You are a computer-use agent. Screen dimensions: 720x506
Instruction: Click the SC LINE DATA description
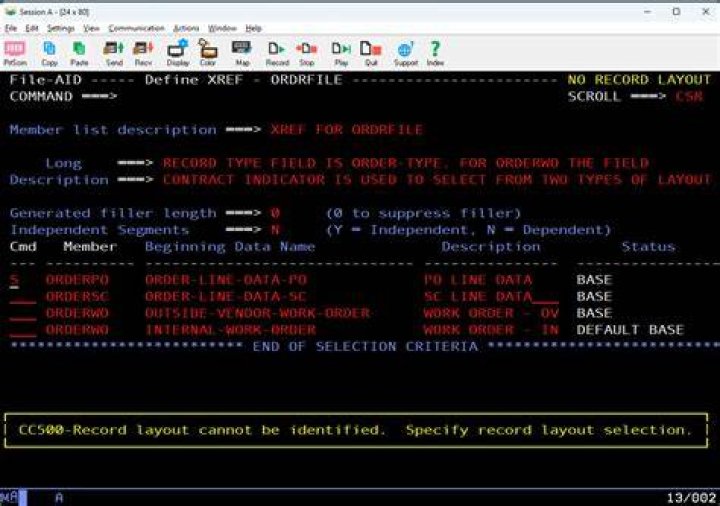pyautogui.click(x=478, y=297)
